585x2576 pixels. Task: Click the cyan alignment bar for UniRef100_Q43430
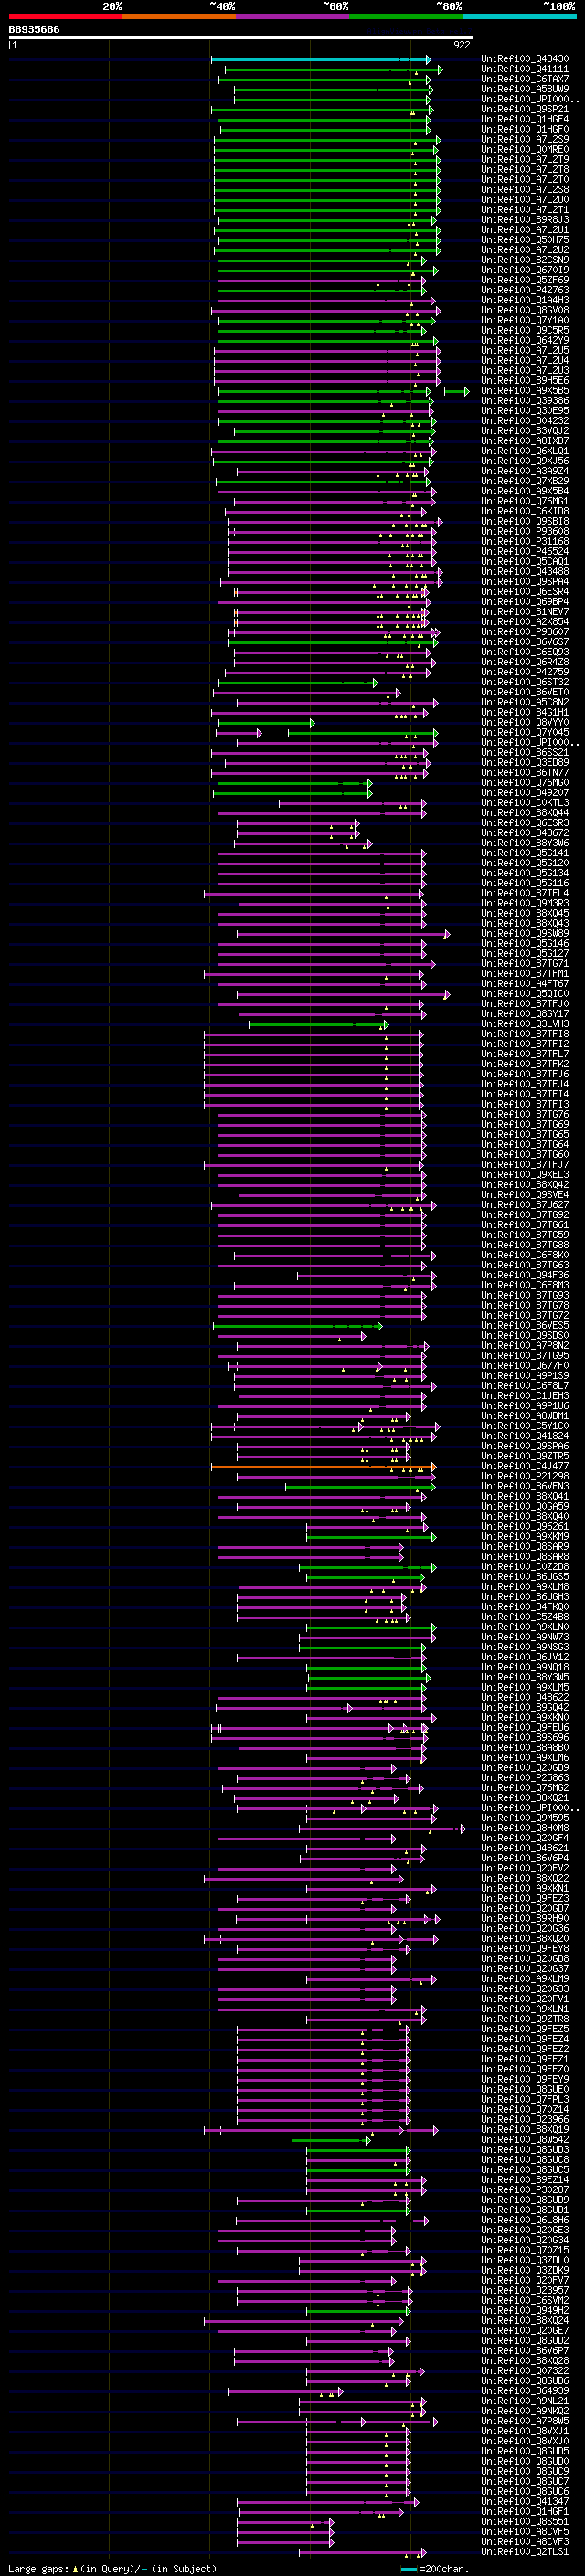[320, 60]
